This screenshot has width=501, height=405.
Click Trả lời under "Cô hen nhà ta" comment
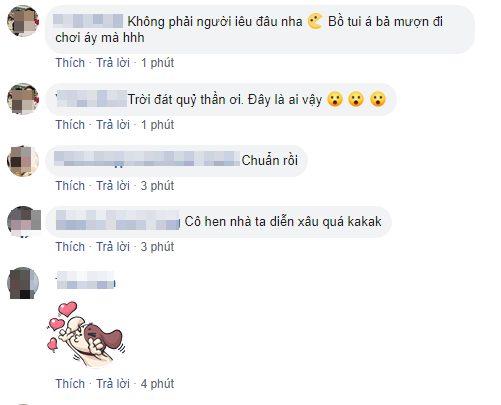(x=113, y=247)
